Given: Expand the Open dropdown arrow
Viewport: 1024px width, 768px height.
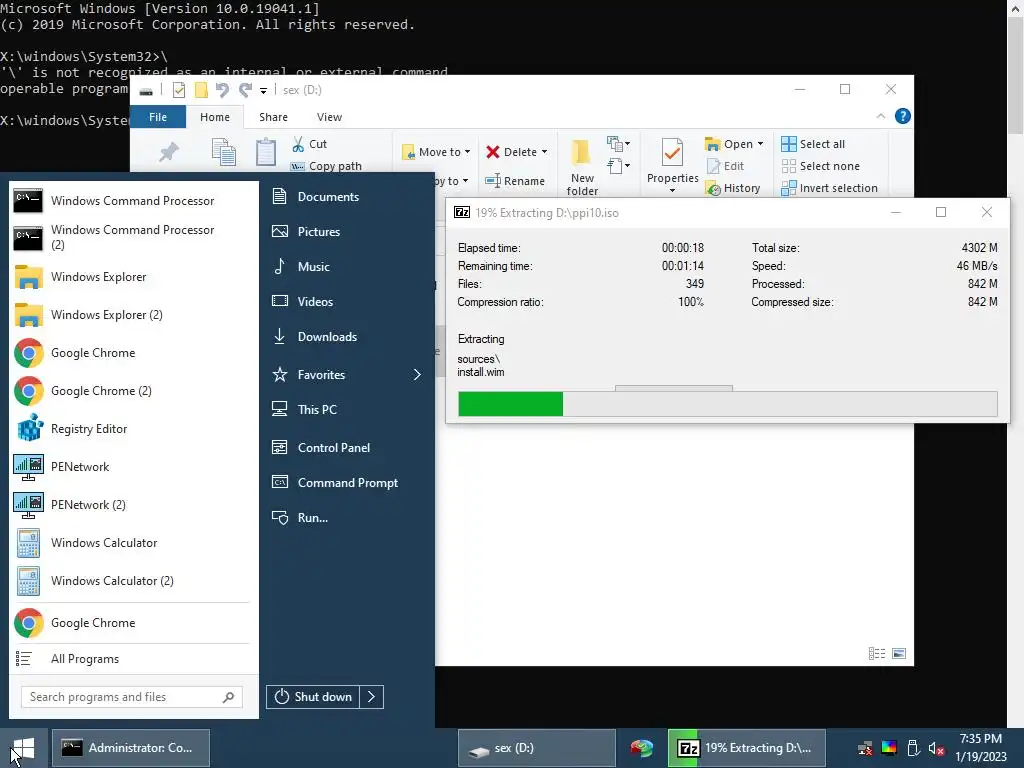Looking at the screenshot, I should 760,144.
